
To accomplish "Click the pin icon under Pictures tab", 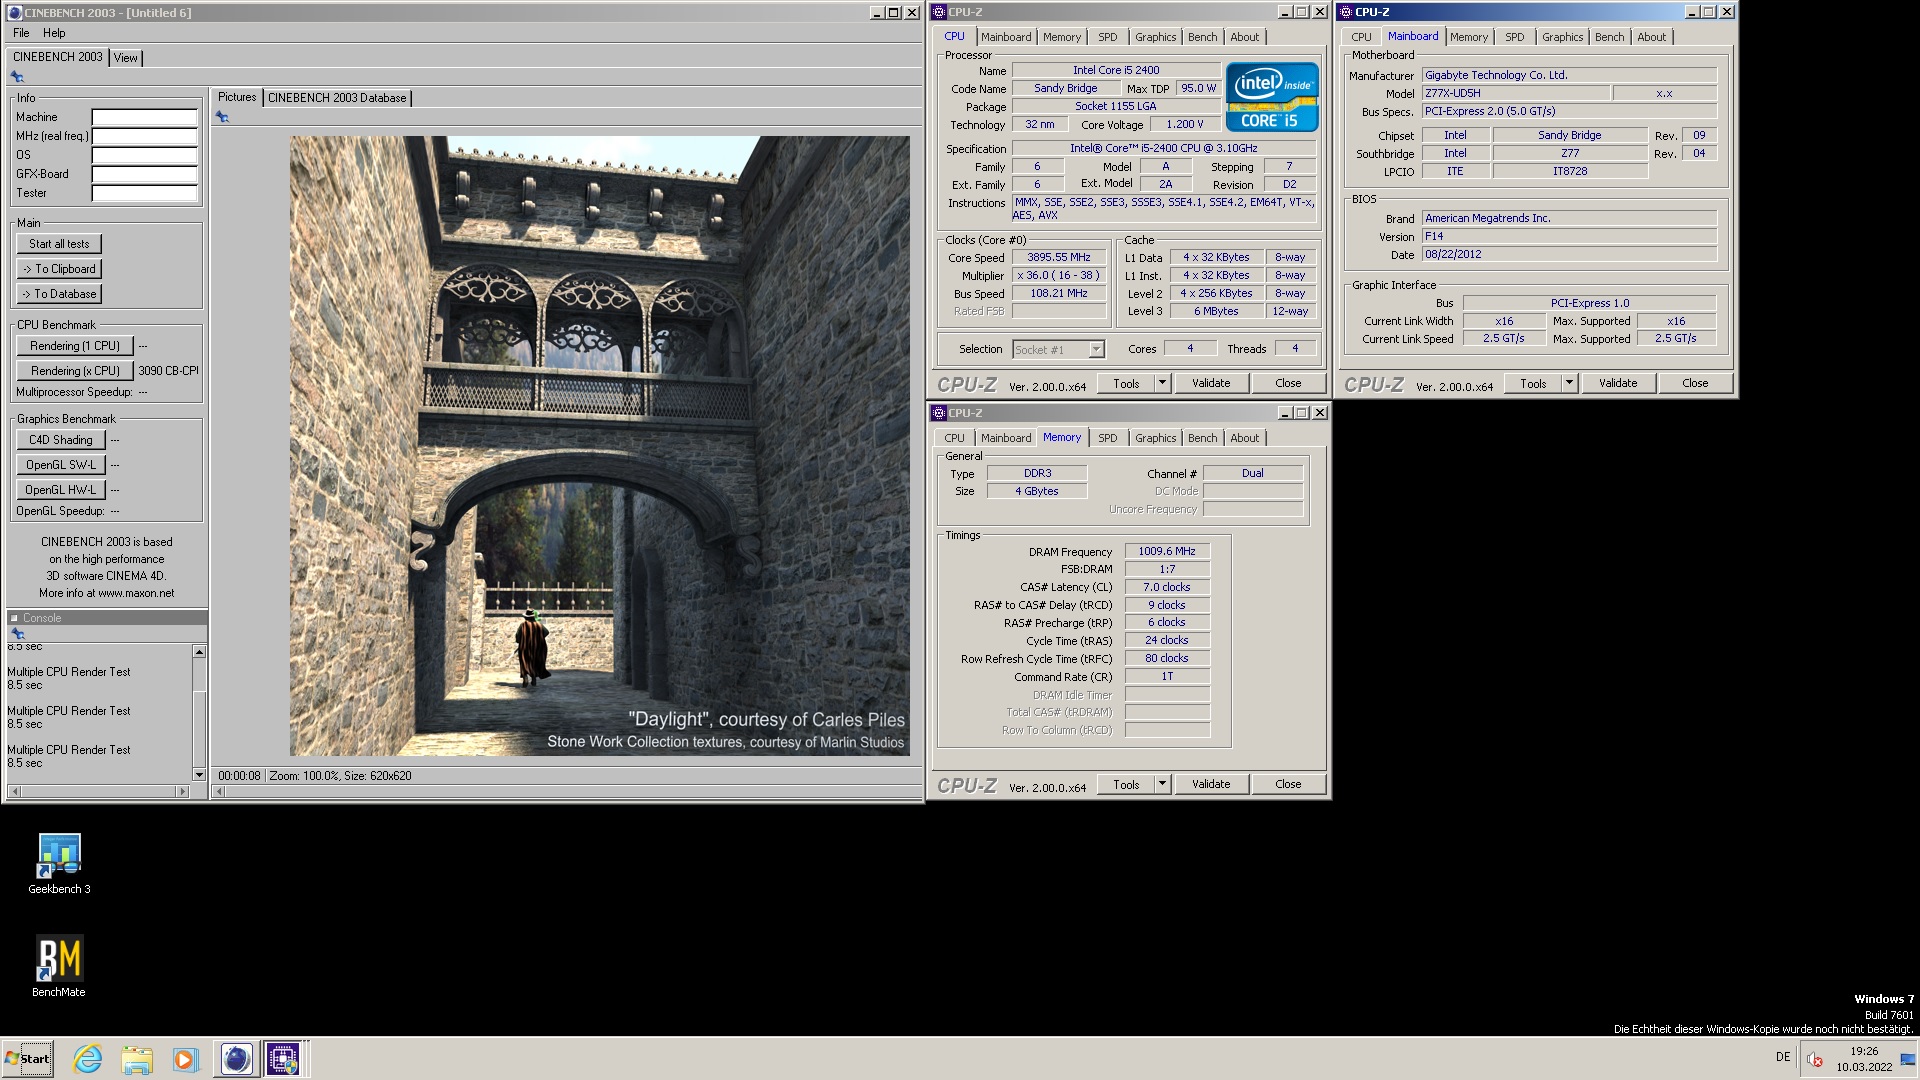I will coord(222,117).
